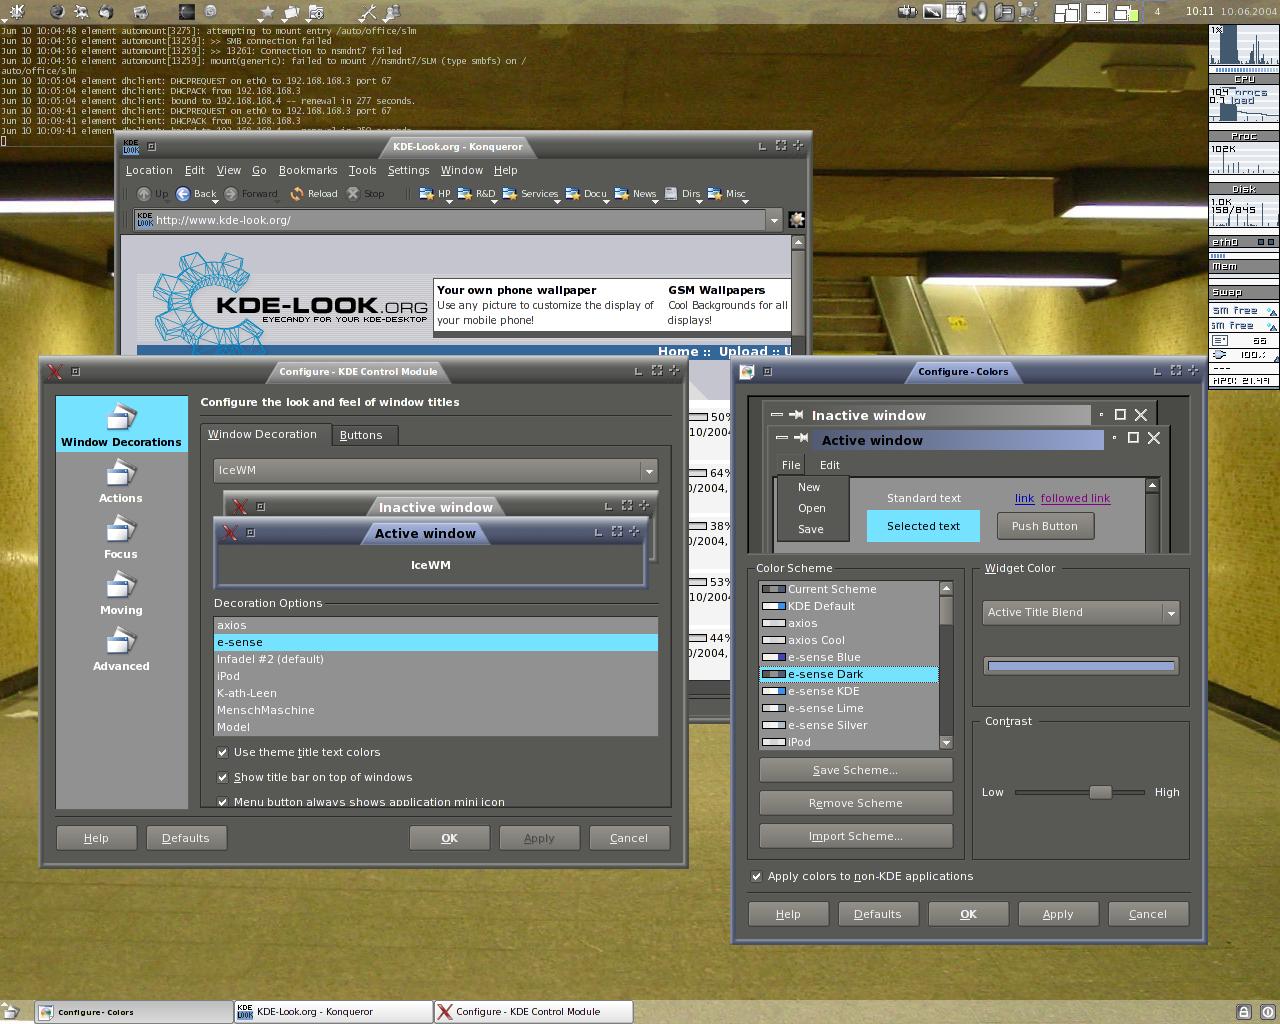Select Infadel #2 (default) theme
The image size is (1280, 1024).
436,659
